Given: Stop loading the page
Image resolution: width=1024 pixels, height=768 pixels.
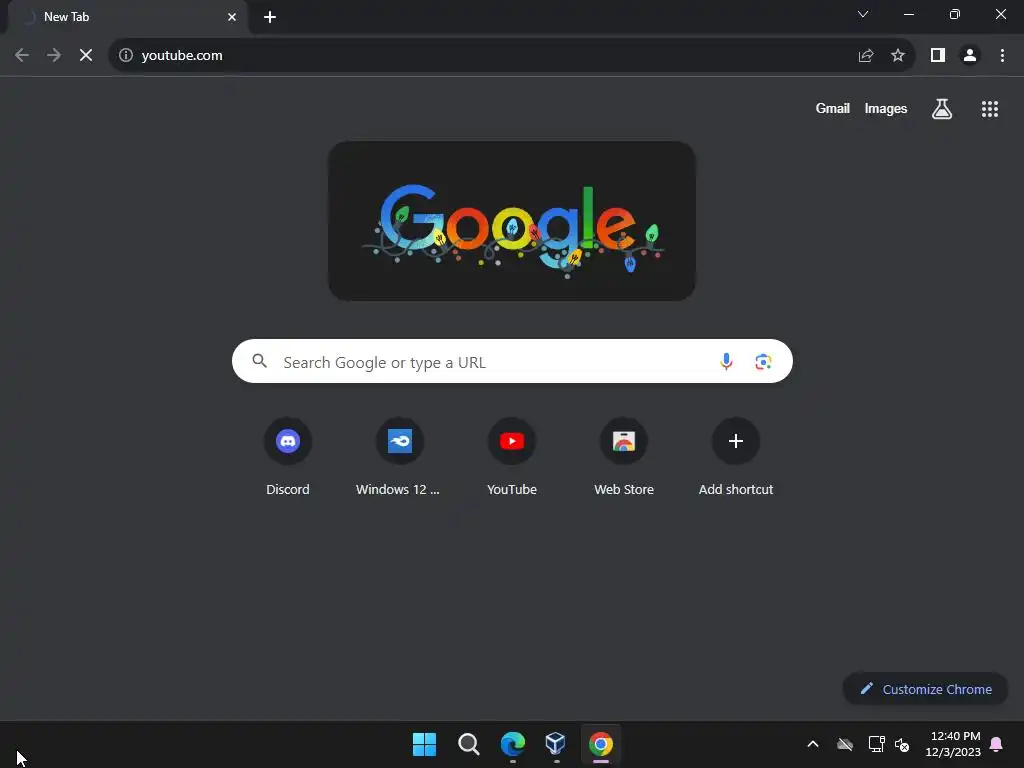Looking at the screenshot, I should tap(86, 56).
